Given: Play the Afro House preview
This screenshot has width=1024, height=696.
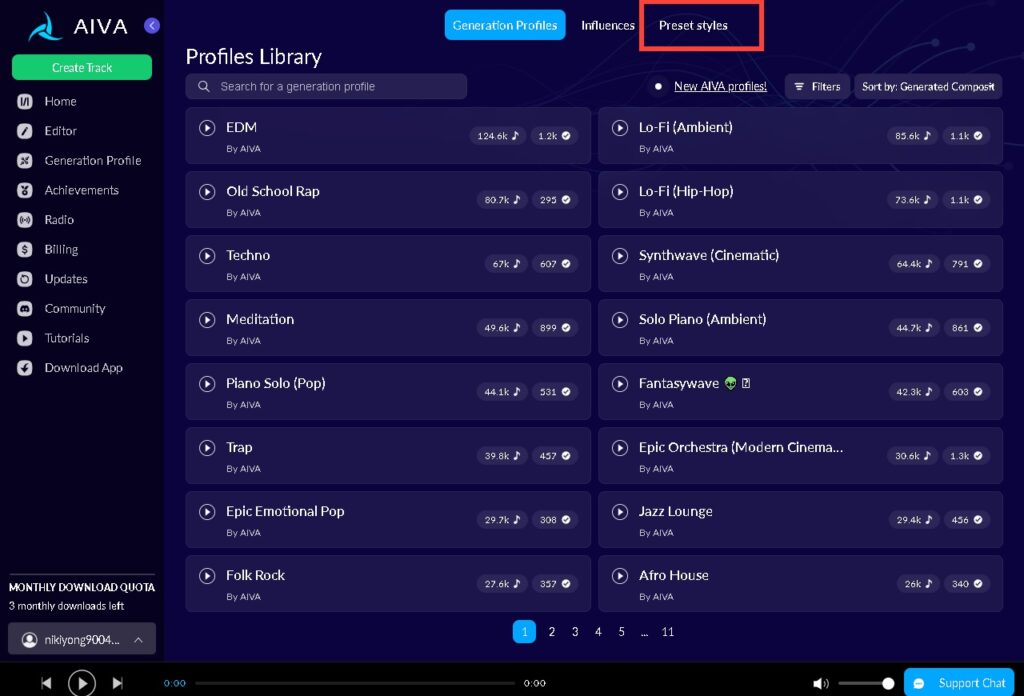Looking at the screenshot, I should pyautogui.click(x=620, y=576).
